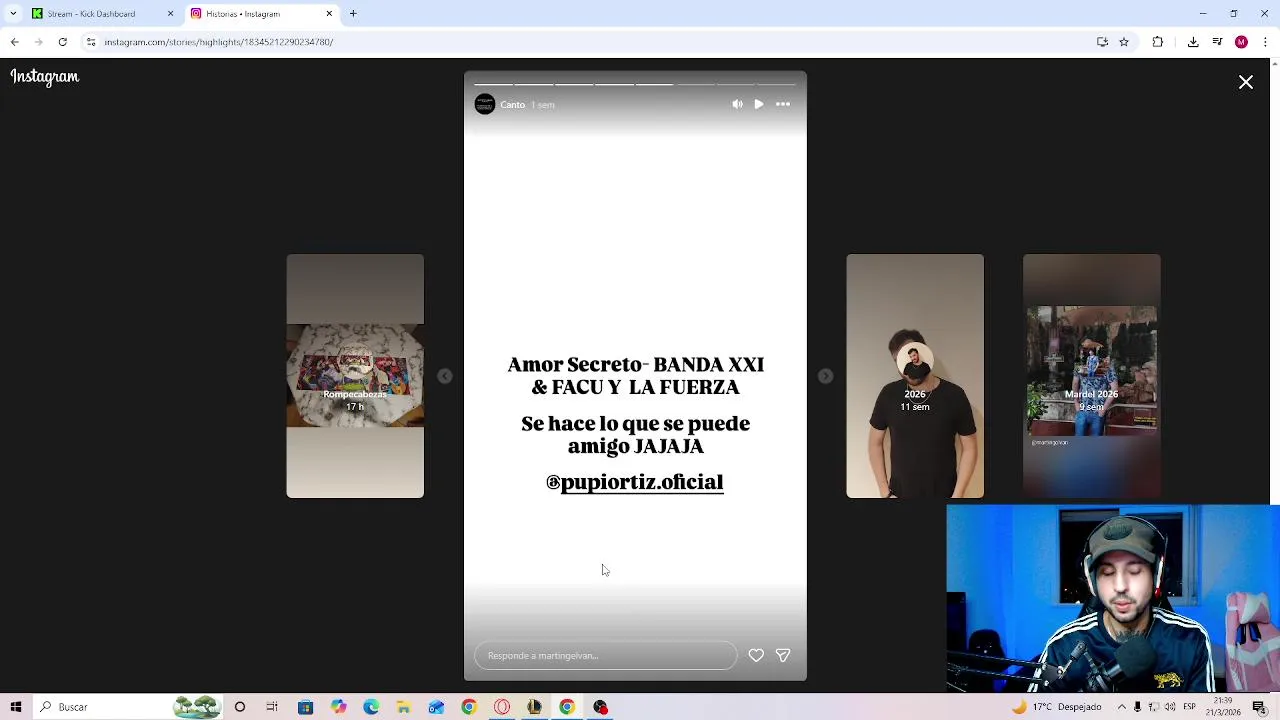Open Task View on the taskbar
Viewport: 1280px width, 720px height.
tap(272, 707)
